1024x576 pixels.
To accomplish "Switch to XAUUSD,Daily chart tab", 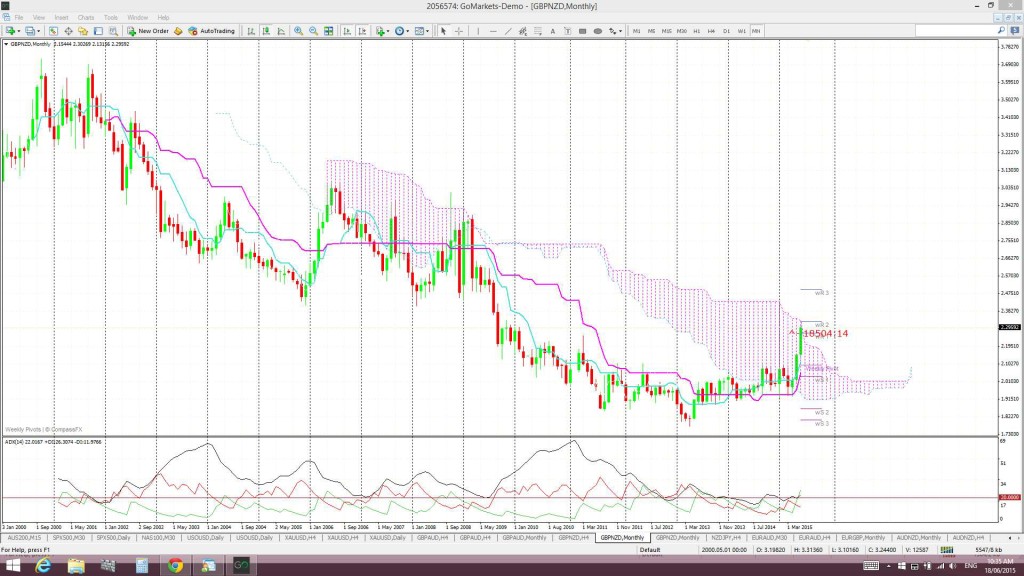I will (387, 537).
